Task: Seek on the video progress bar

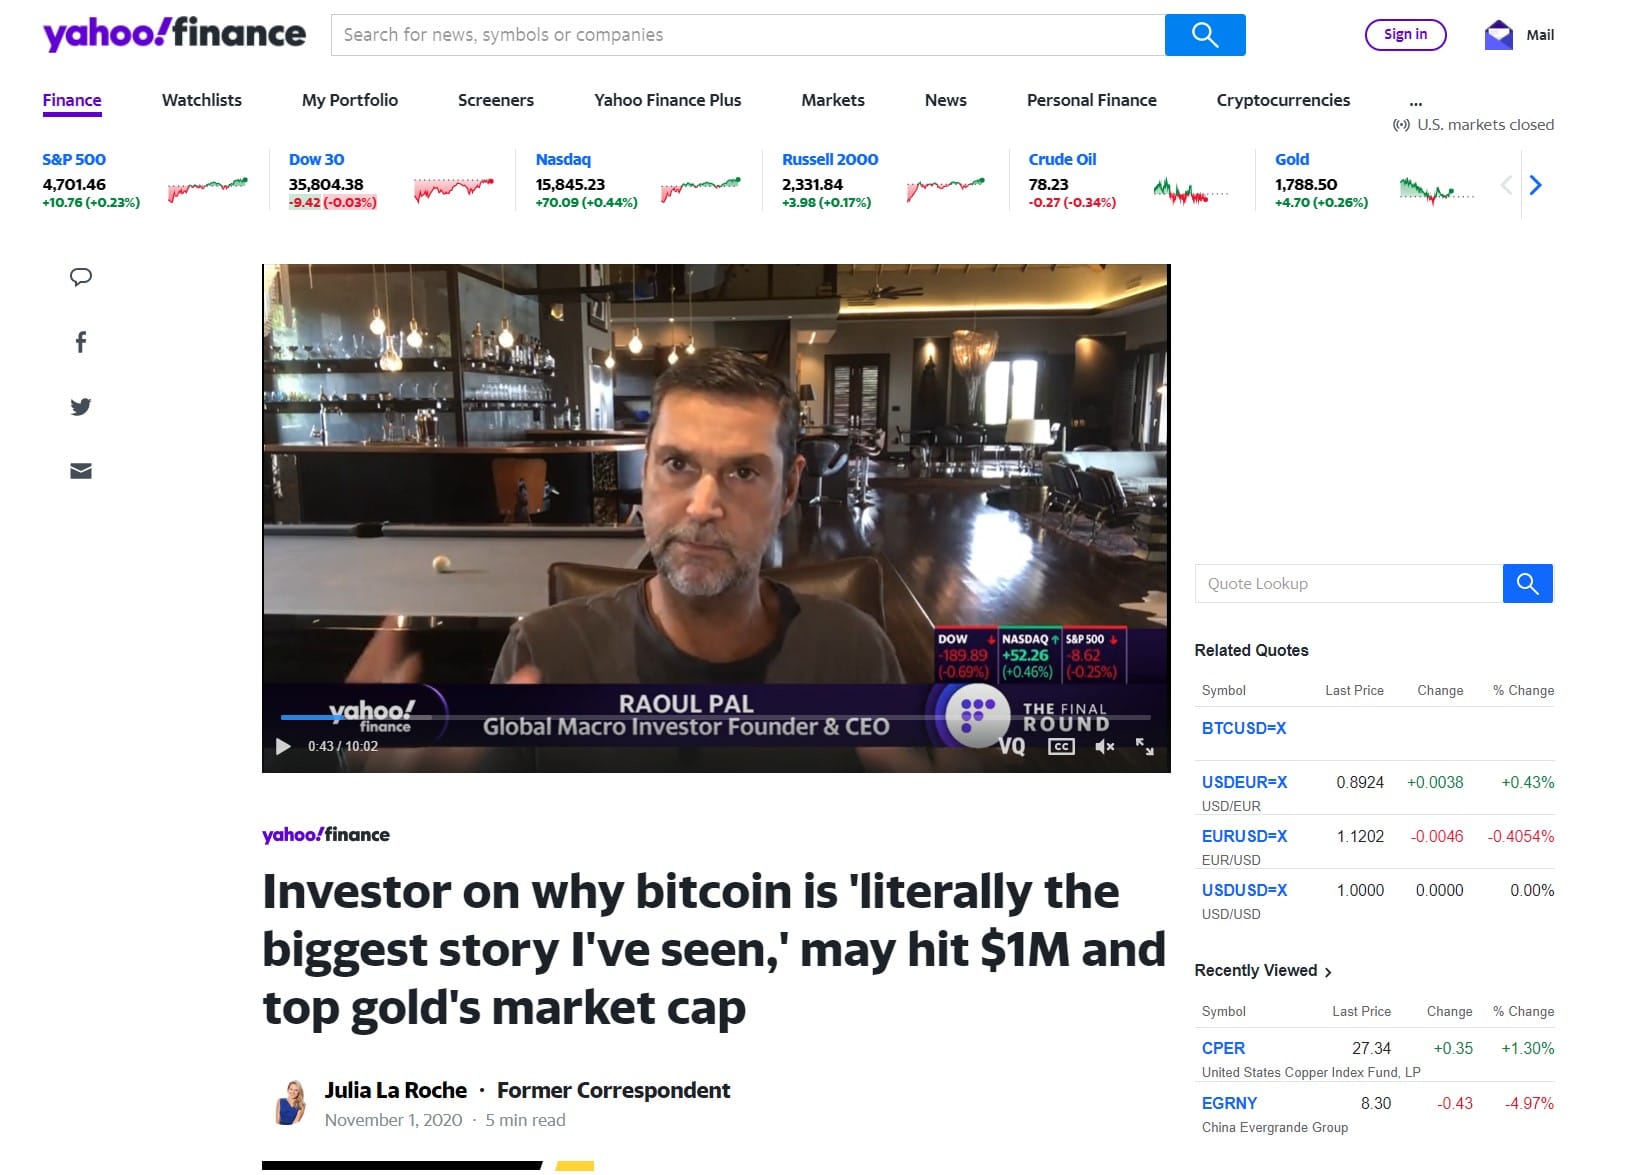Action: click(715, 717)
